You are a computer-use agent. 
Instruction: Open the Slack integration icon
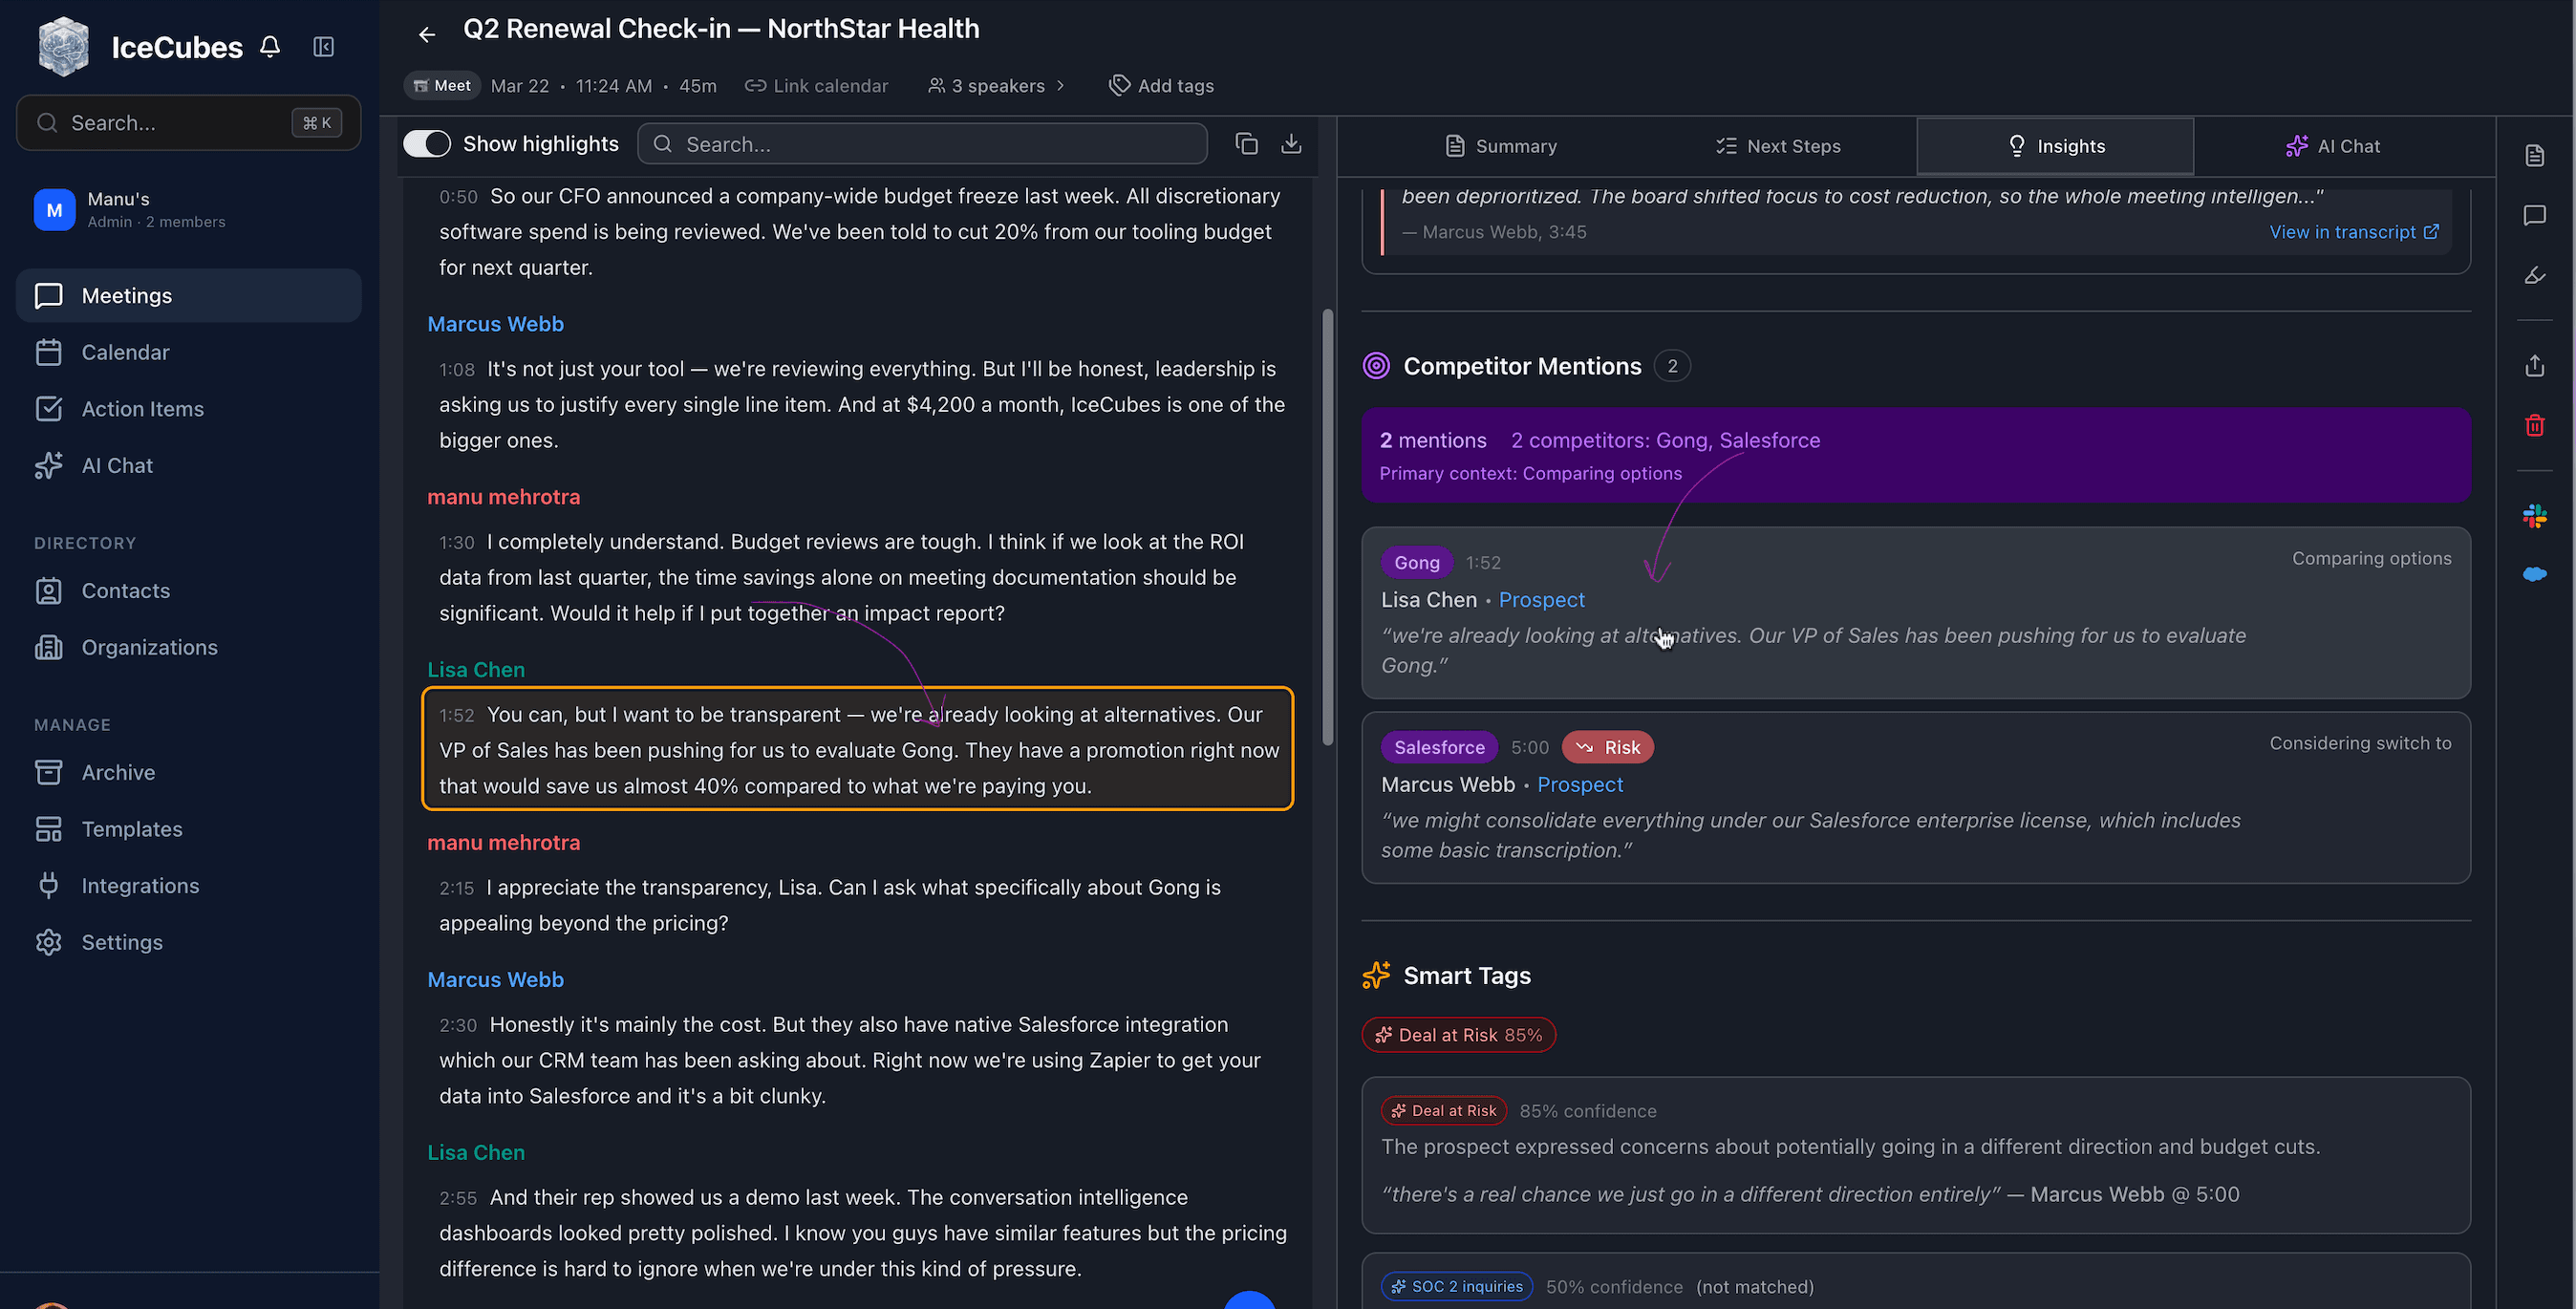click(2537, 516)
